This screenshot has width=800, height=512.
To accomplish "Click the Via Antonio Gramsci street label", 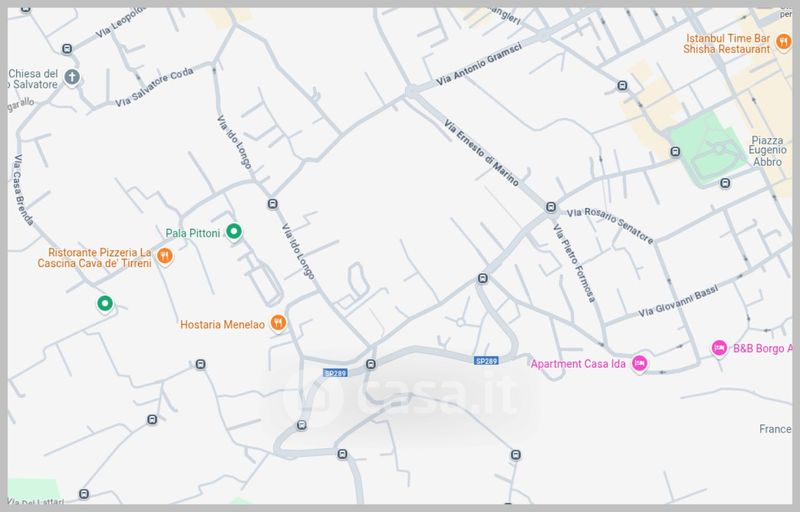I will (479, 64).
